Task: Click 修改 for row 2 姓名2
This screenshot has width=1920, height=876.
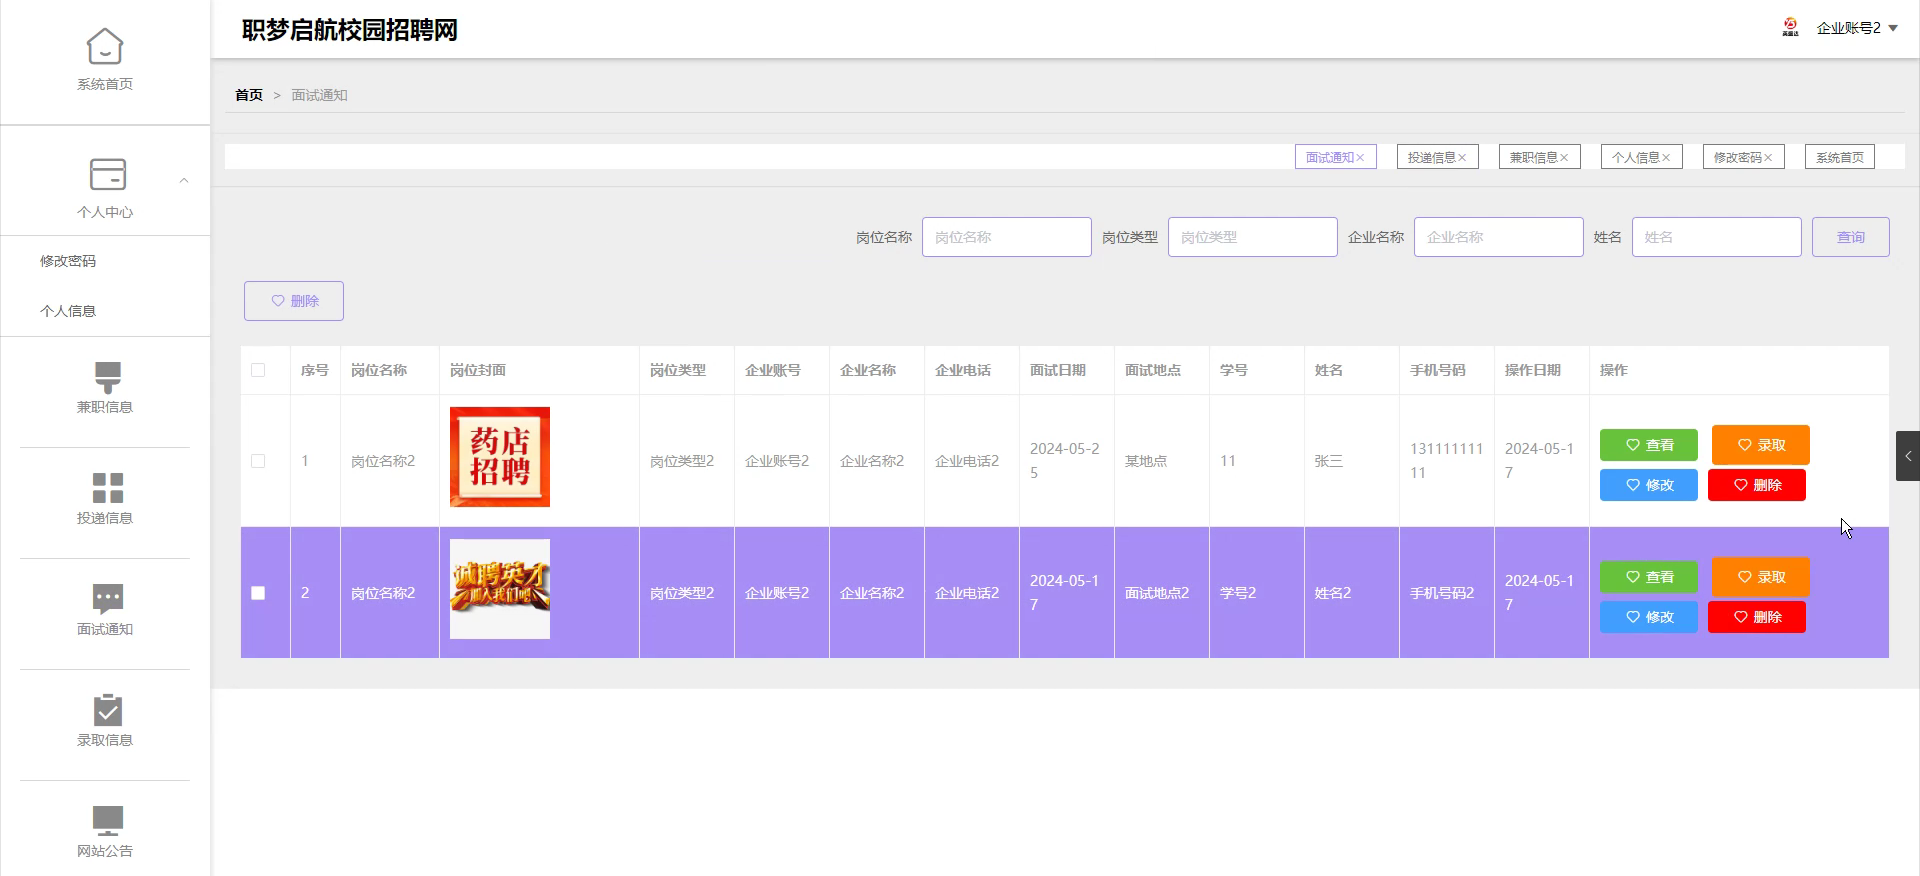Action: pos(1649,617)
